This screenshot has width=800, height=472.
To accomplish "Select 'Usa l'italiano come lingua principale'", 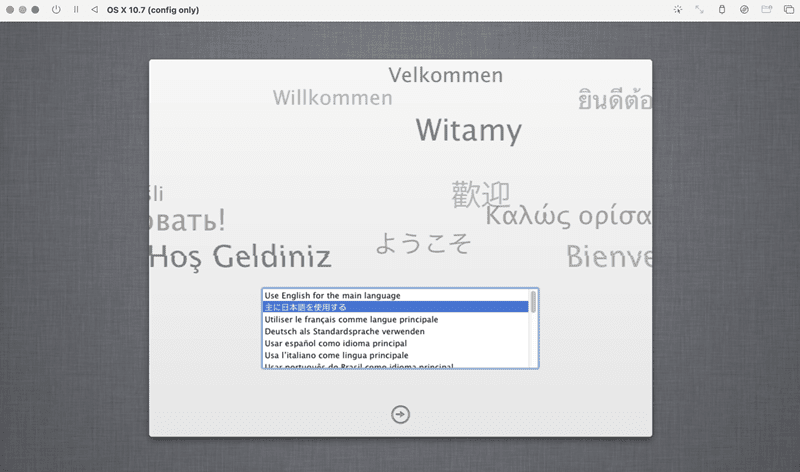I will [x=395, y=355].
